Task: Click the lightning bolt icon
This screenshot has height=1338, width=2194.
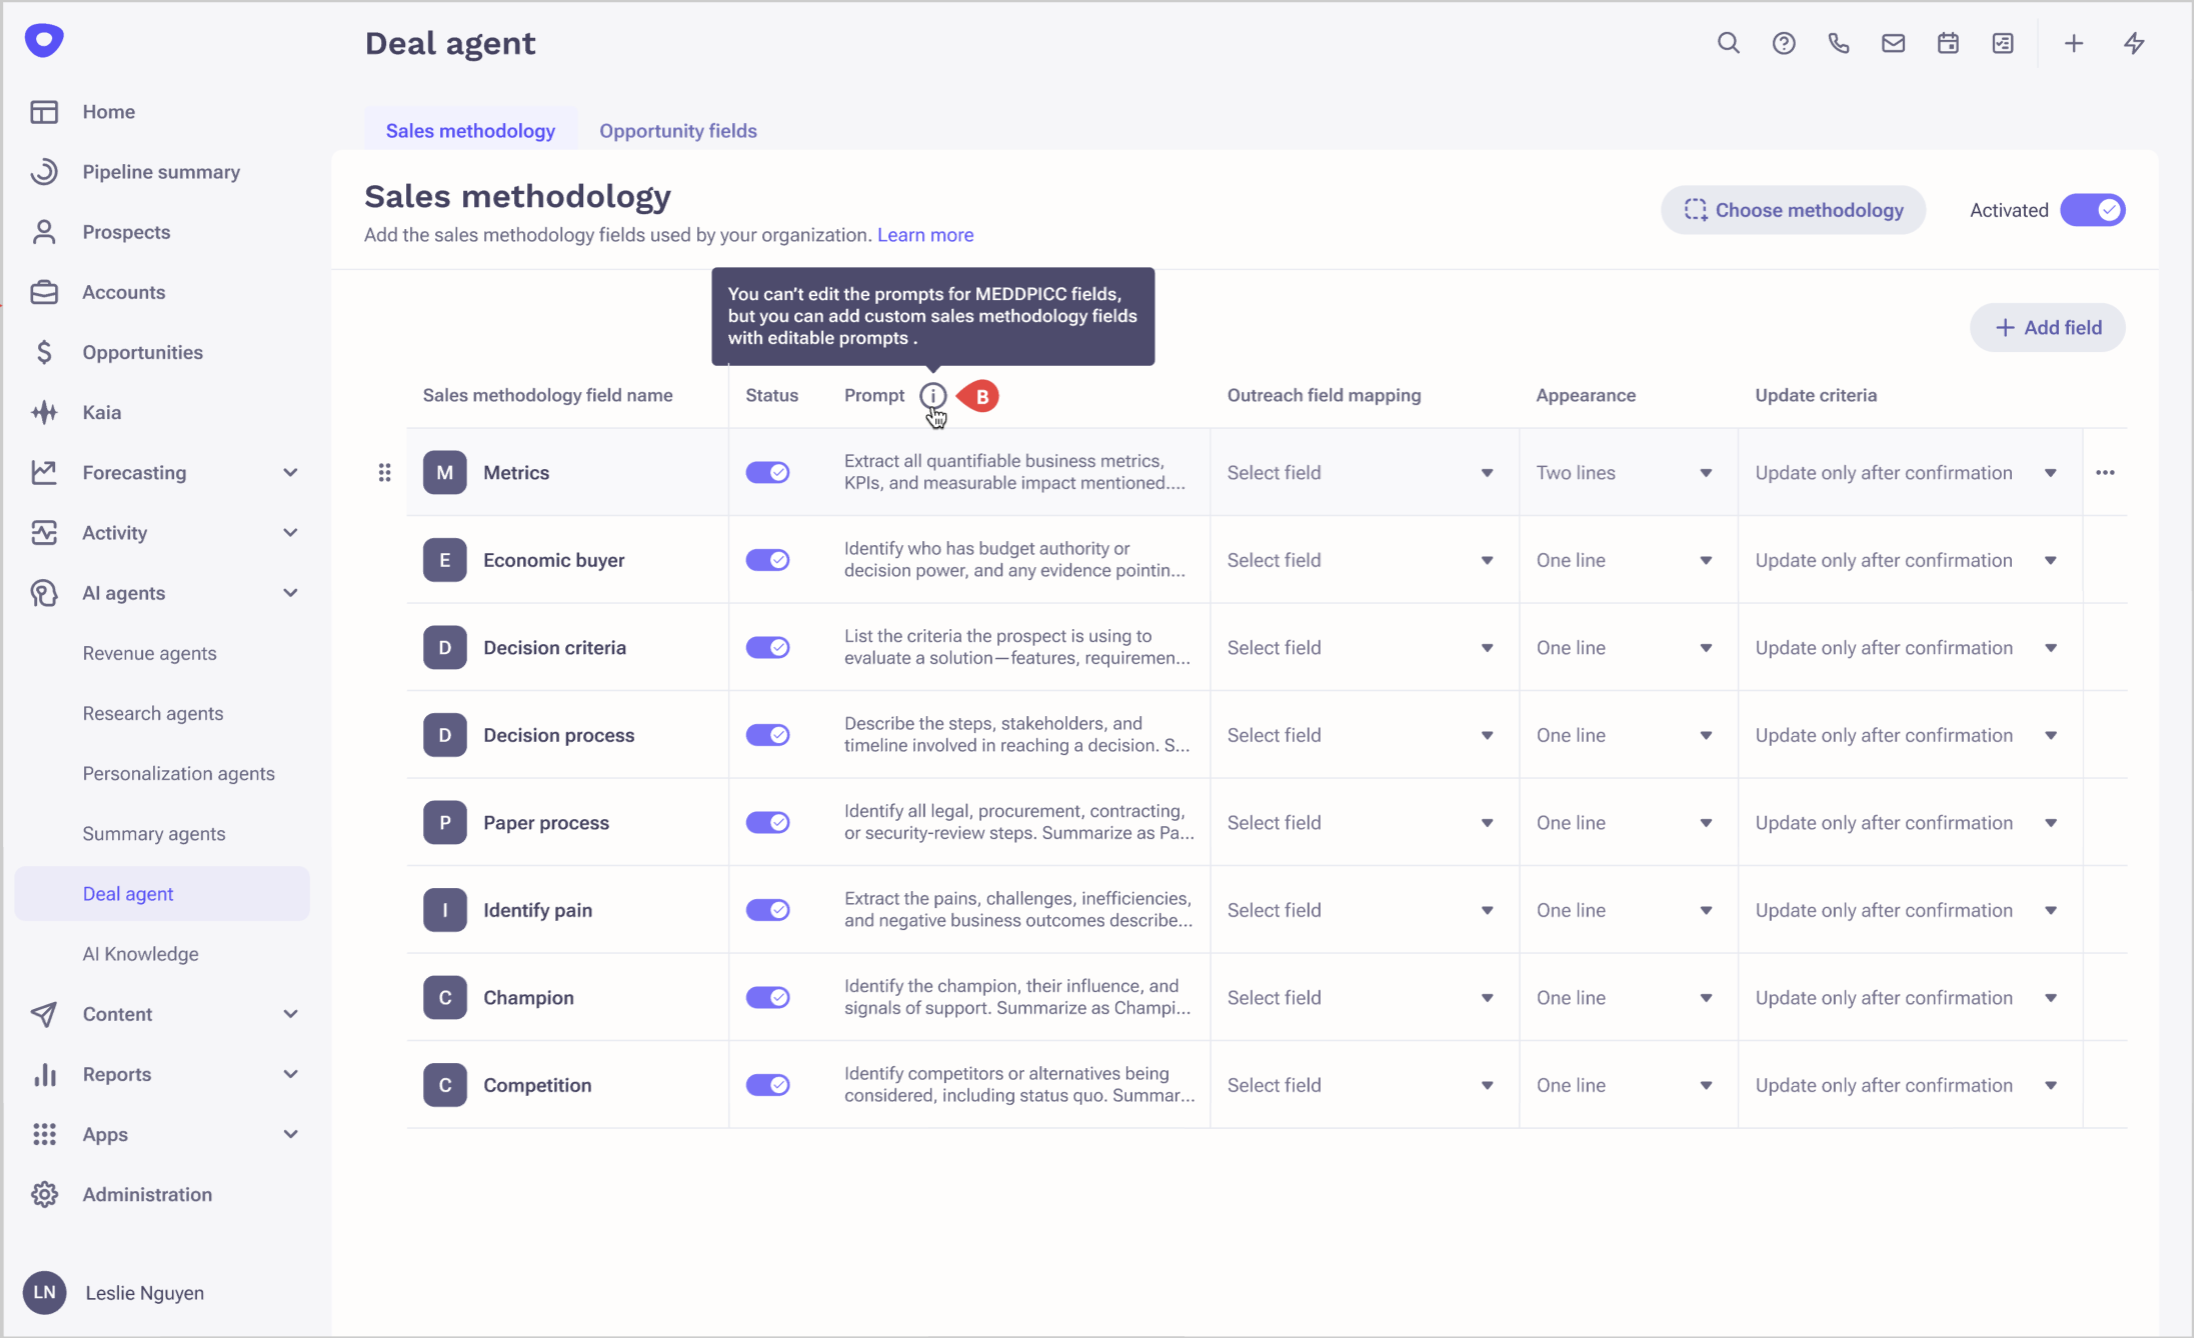Action: [x=2134, y=43]
